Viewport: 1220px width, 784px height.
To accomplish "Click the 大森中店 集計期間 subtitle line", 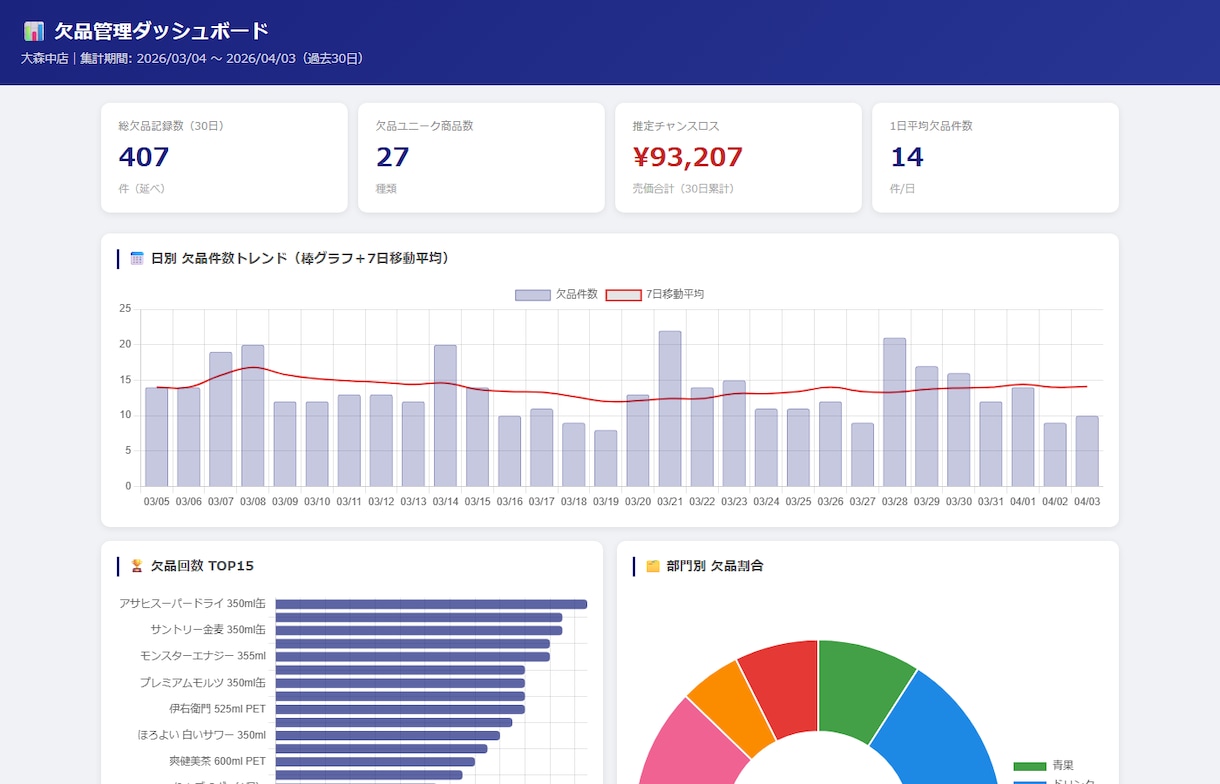I will [x=192, y=58].
